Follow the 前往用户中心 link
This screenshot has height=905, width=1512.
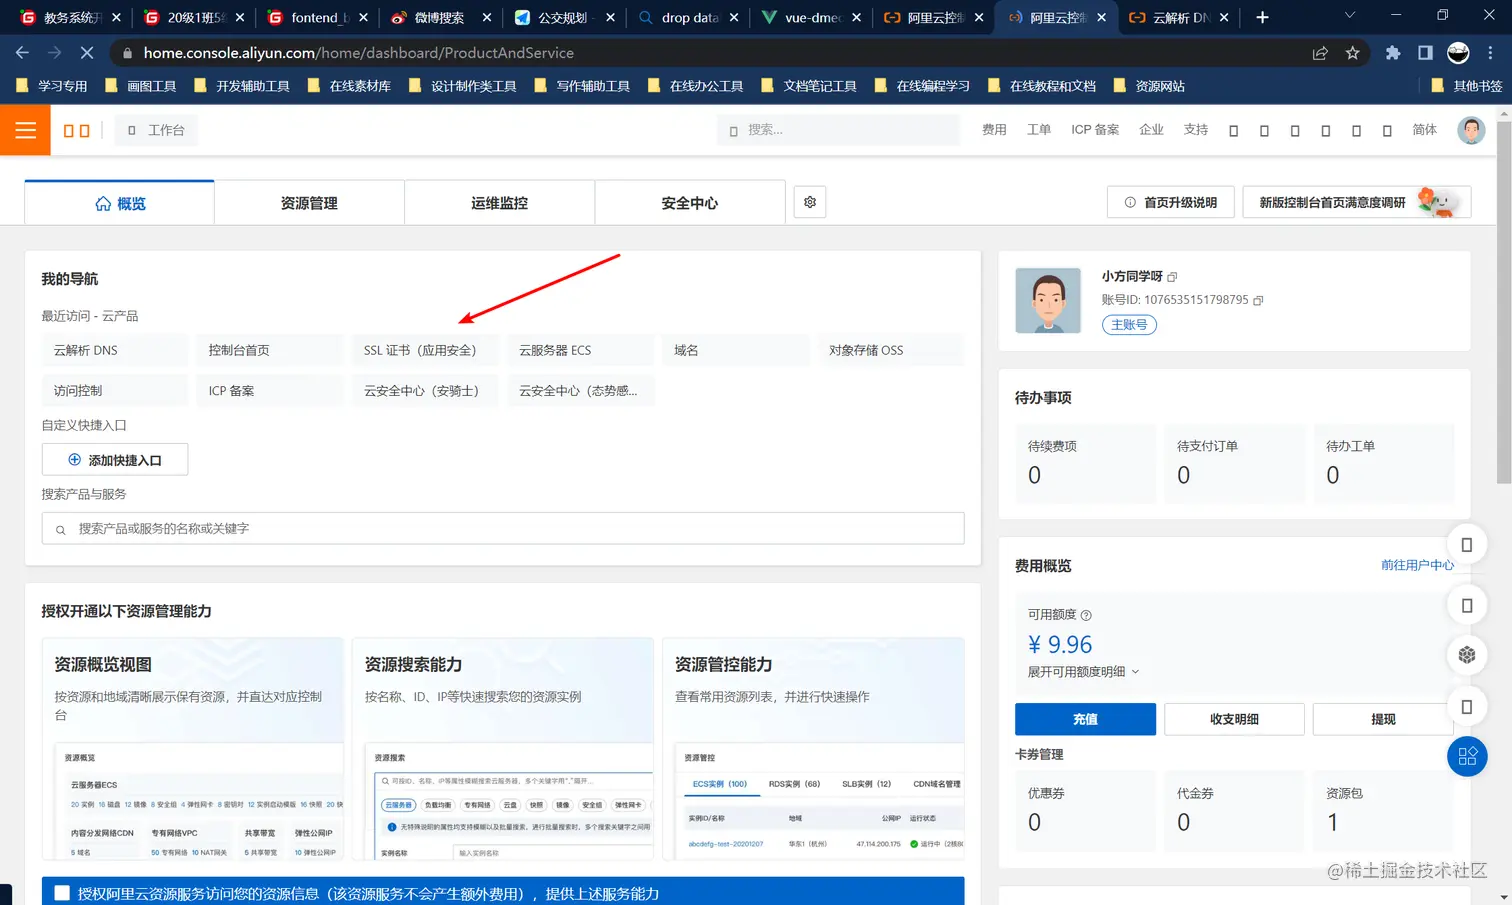coord(1417,565)
